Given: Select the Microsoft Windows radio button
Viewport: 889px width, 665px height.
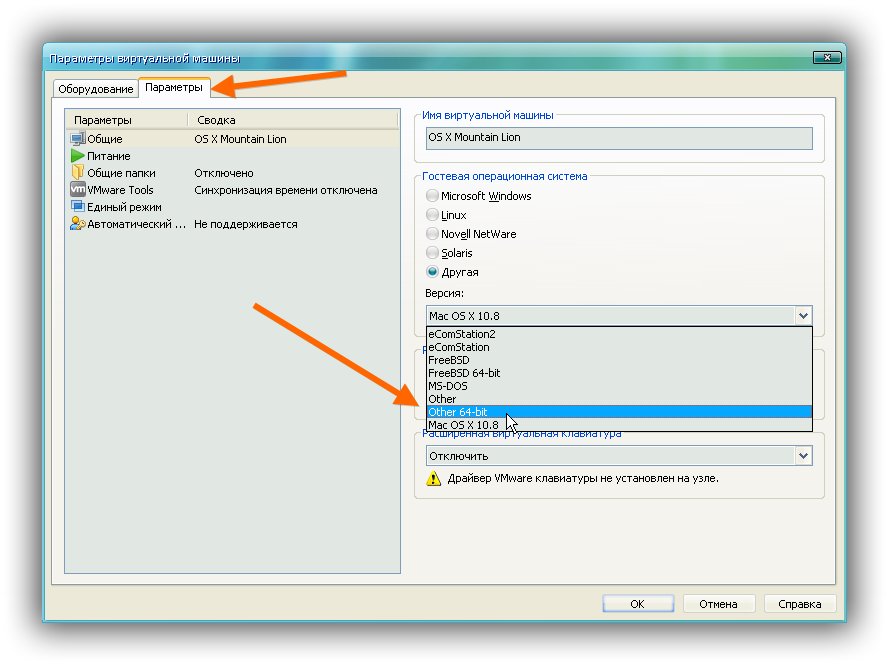Looking at the screenshot, I should [x=432, y=196].
